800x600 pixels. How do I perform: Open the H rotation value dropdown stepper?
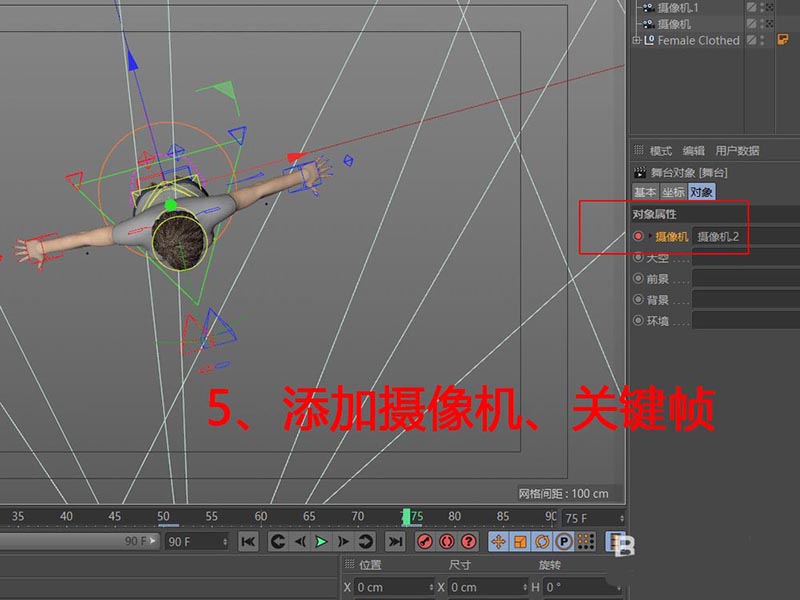pyautogui.click(x=617, y=589)
